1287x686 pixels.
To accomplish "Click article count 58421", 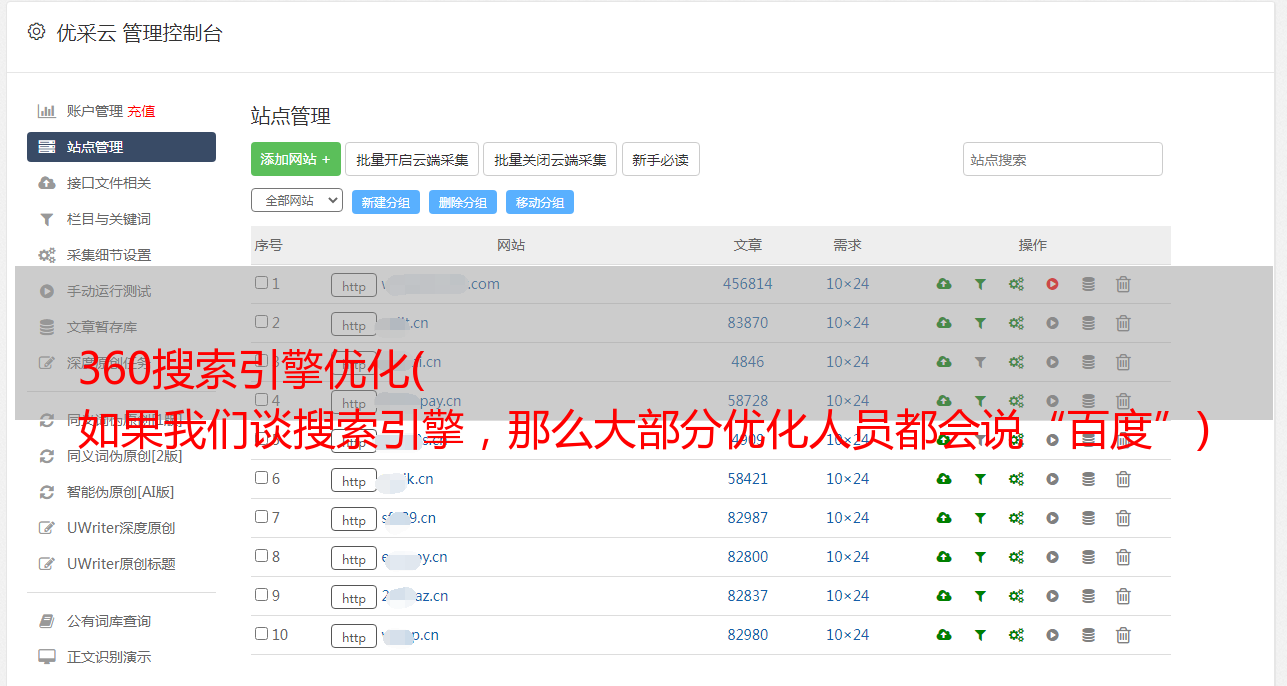I will tap(748, 479).
